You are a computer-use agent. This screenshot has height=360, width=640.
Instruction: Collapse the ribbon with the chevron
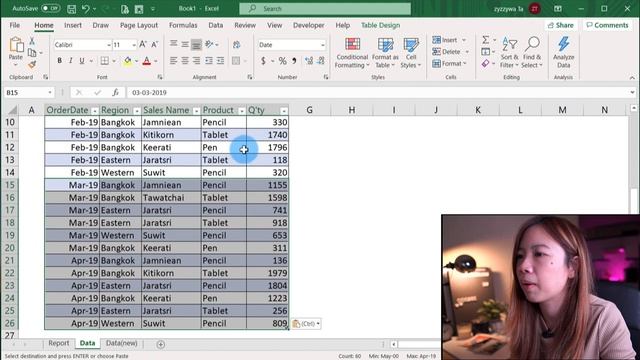(x=632, y=78)
